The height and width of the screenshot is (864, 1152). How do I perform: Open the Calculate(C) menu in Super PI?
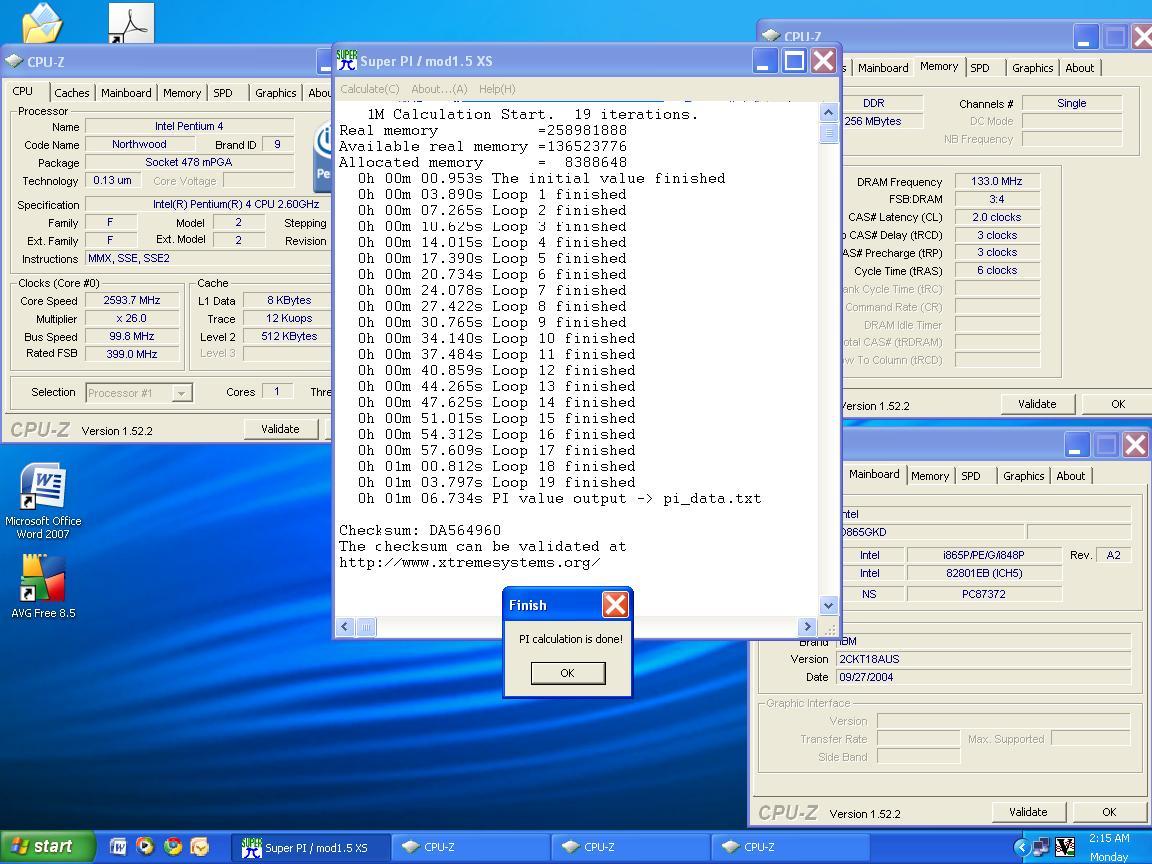370,89
